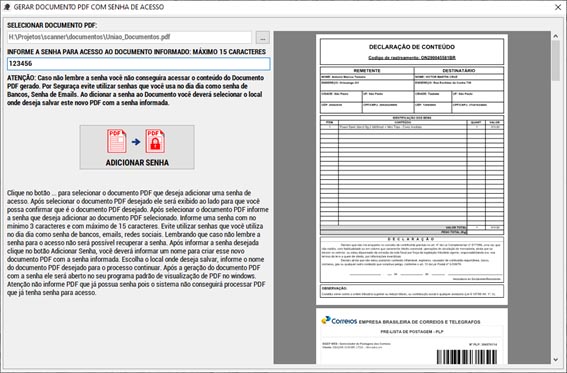Click the PDF file path field

(x=129, y=37)
